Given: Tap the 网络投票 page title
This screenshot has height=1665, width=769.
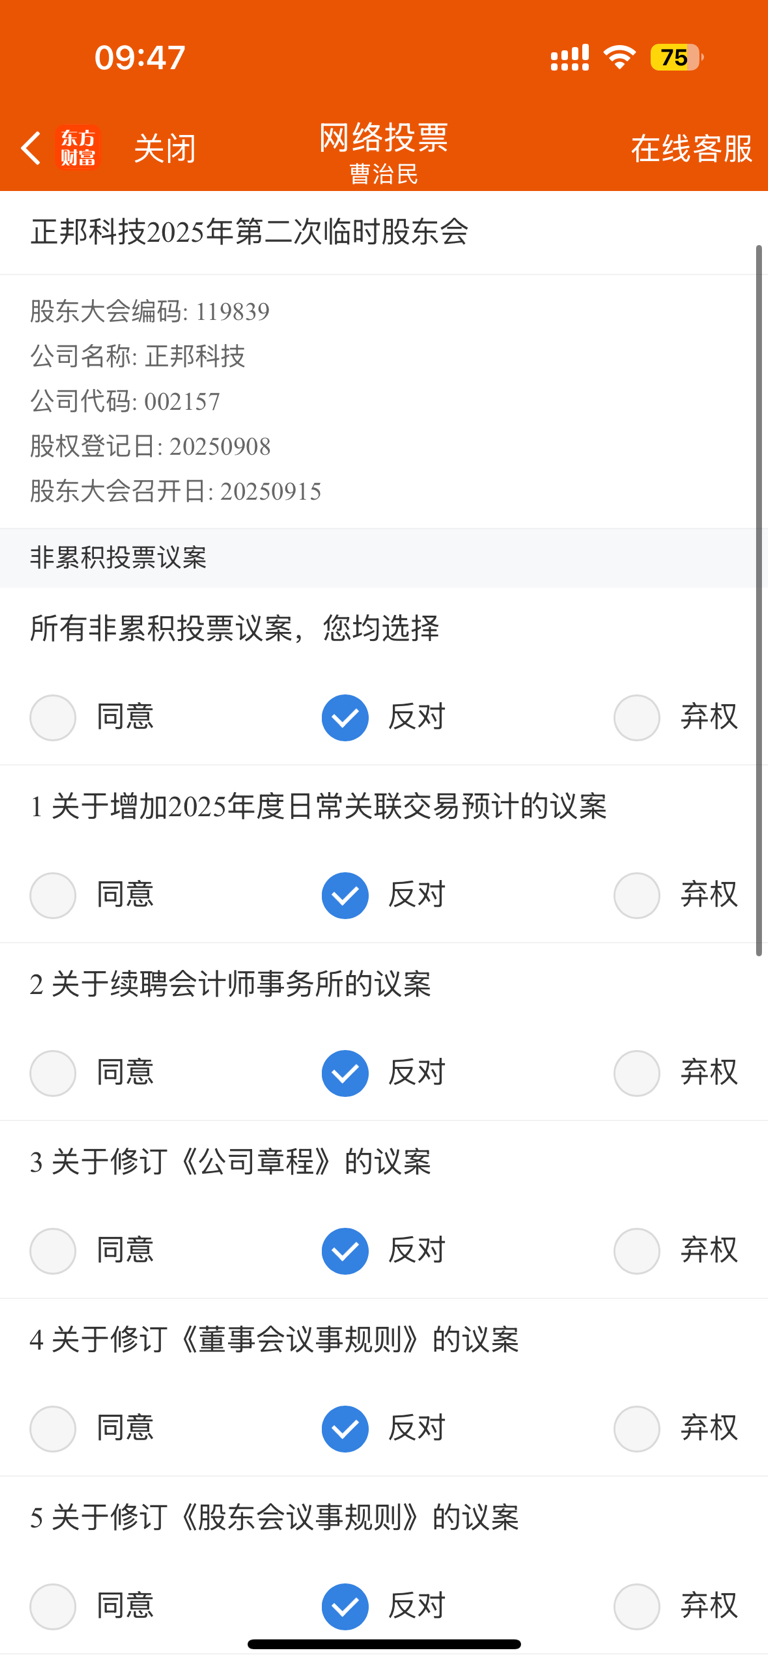Looking at the screenshot, I should click(384, 138).
